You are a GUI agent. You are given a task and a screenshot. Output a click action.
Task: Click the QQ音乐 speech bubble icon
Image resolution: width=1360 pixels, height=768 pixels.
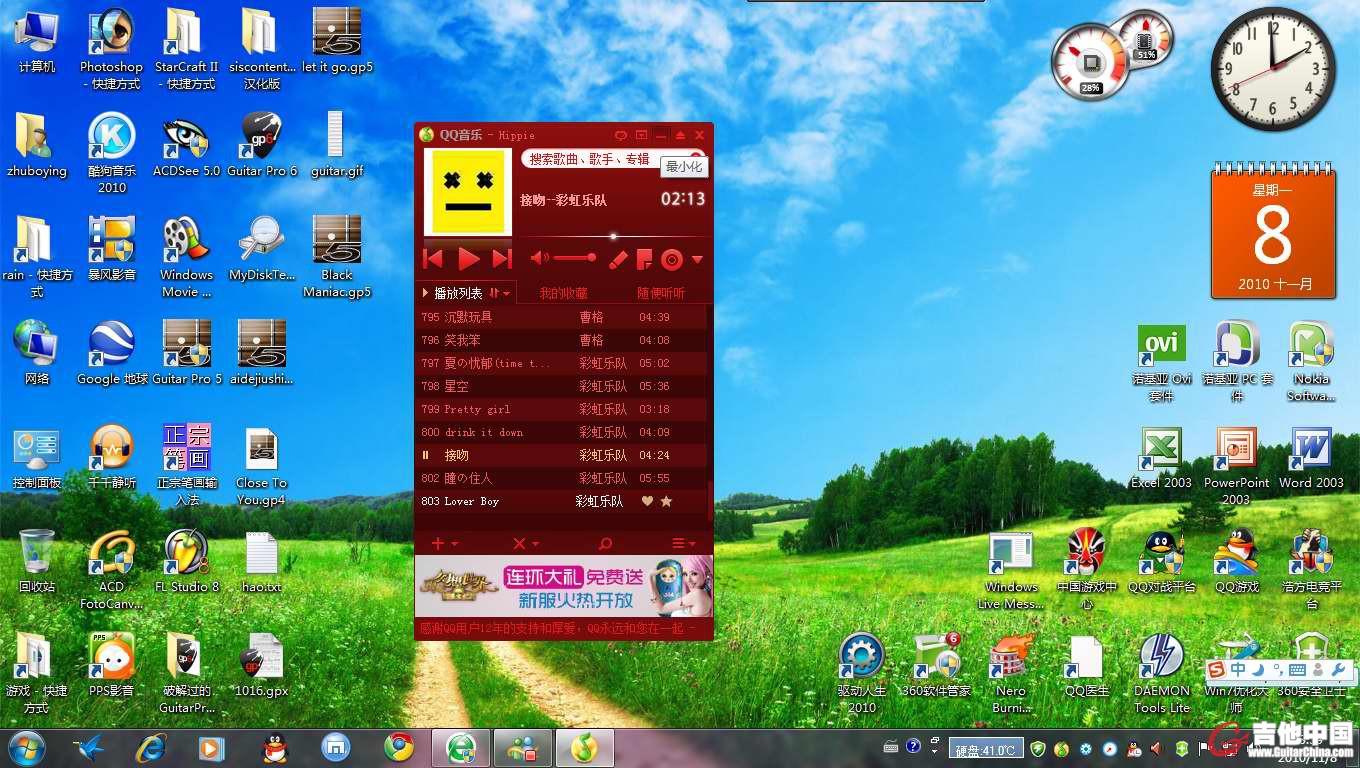click(621, 135)
